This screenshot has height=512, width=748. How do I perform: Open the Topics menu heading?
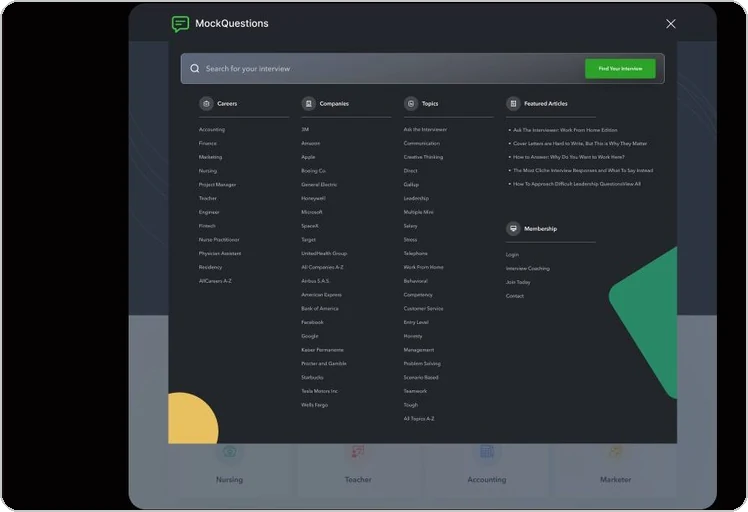point(430,104)
